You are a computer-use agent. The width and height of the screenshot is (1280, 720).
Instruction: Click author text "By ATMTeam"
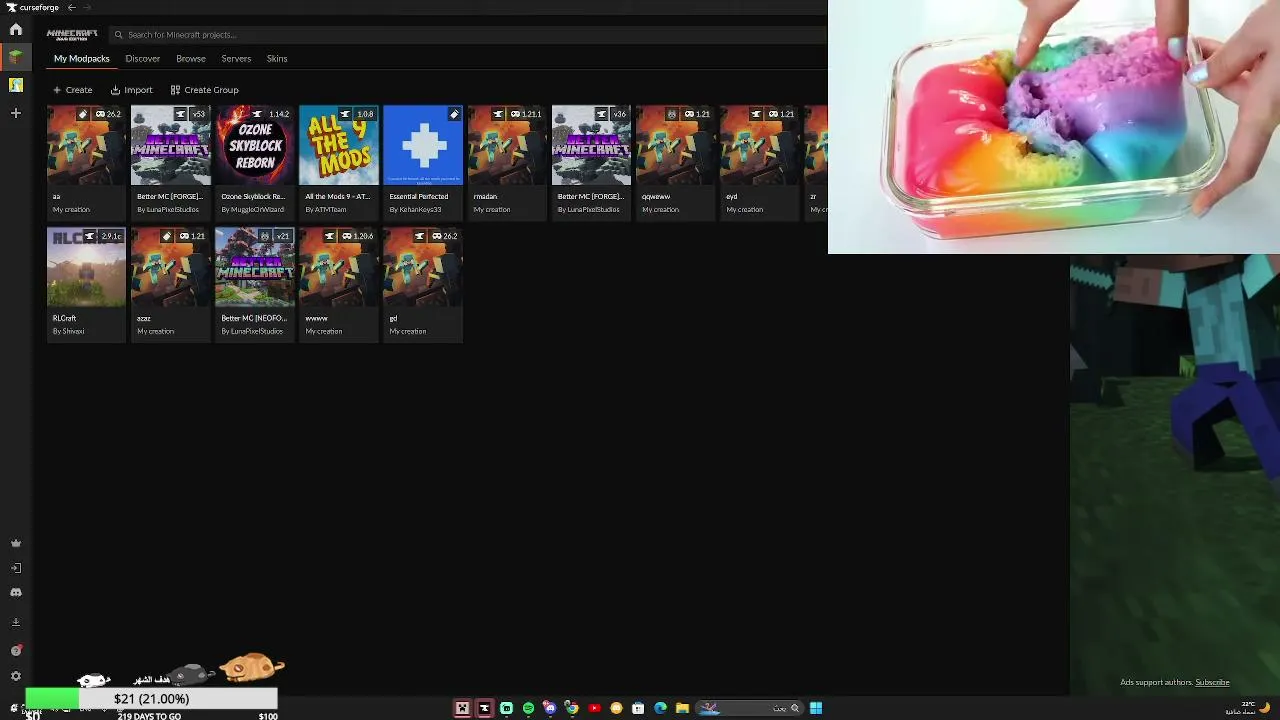(326, 210)
